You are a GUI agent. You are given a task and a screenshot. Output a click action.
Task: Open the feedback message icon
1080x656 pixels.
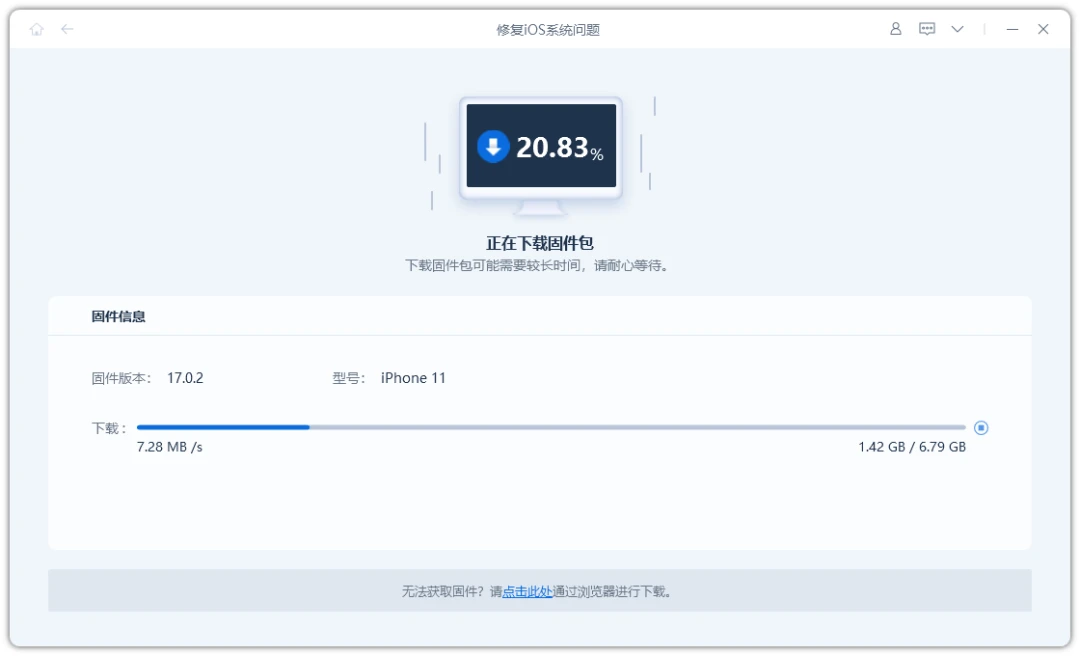pos(927,29)
